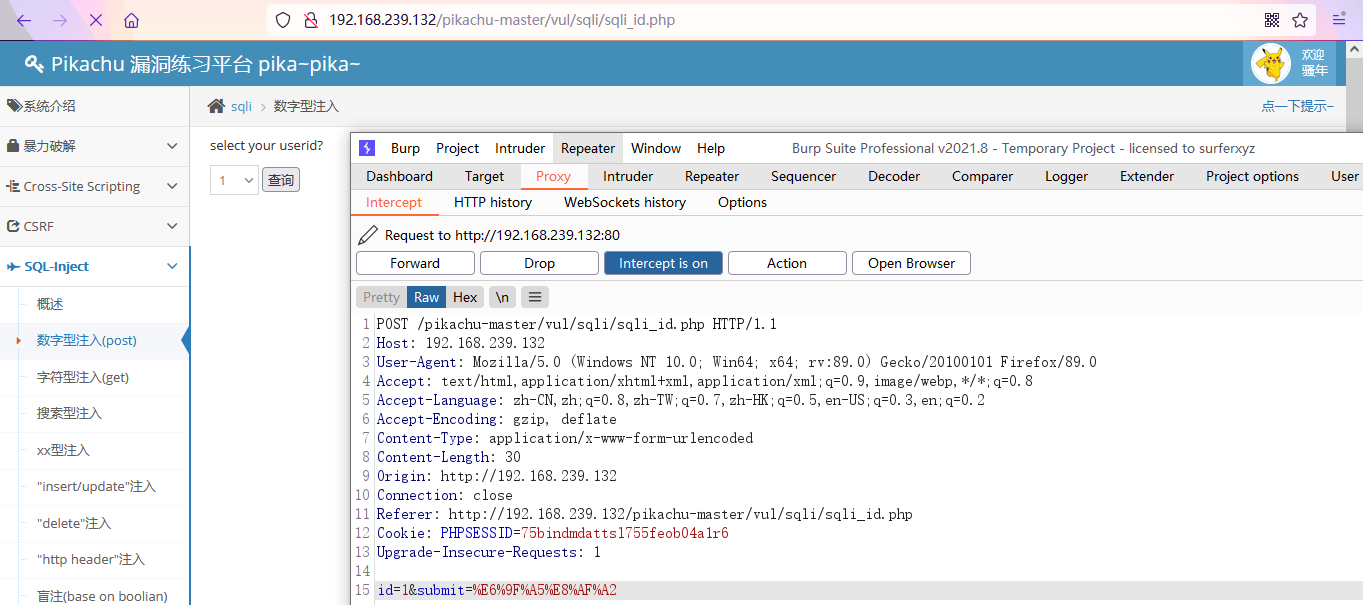Switch to the Project options tab
The height and width of the screenshot is (605, 1363).
(x=1252, y=176)
